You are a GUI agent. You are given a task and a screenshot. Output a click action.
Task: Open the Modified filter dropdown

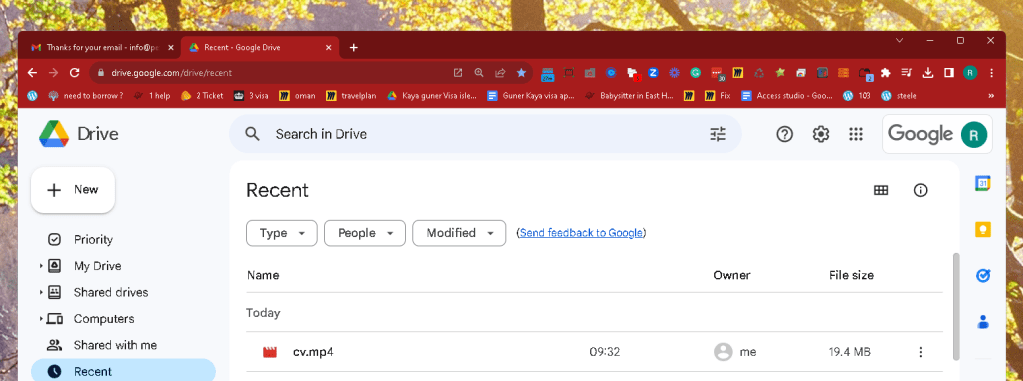pyautogui.click(x=459, y=233)
